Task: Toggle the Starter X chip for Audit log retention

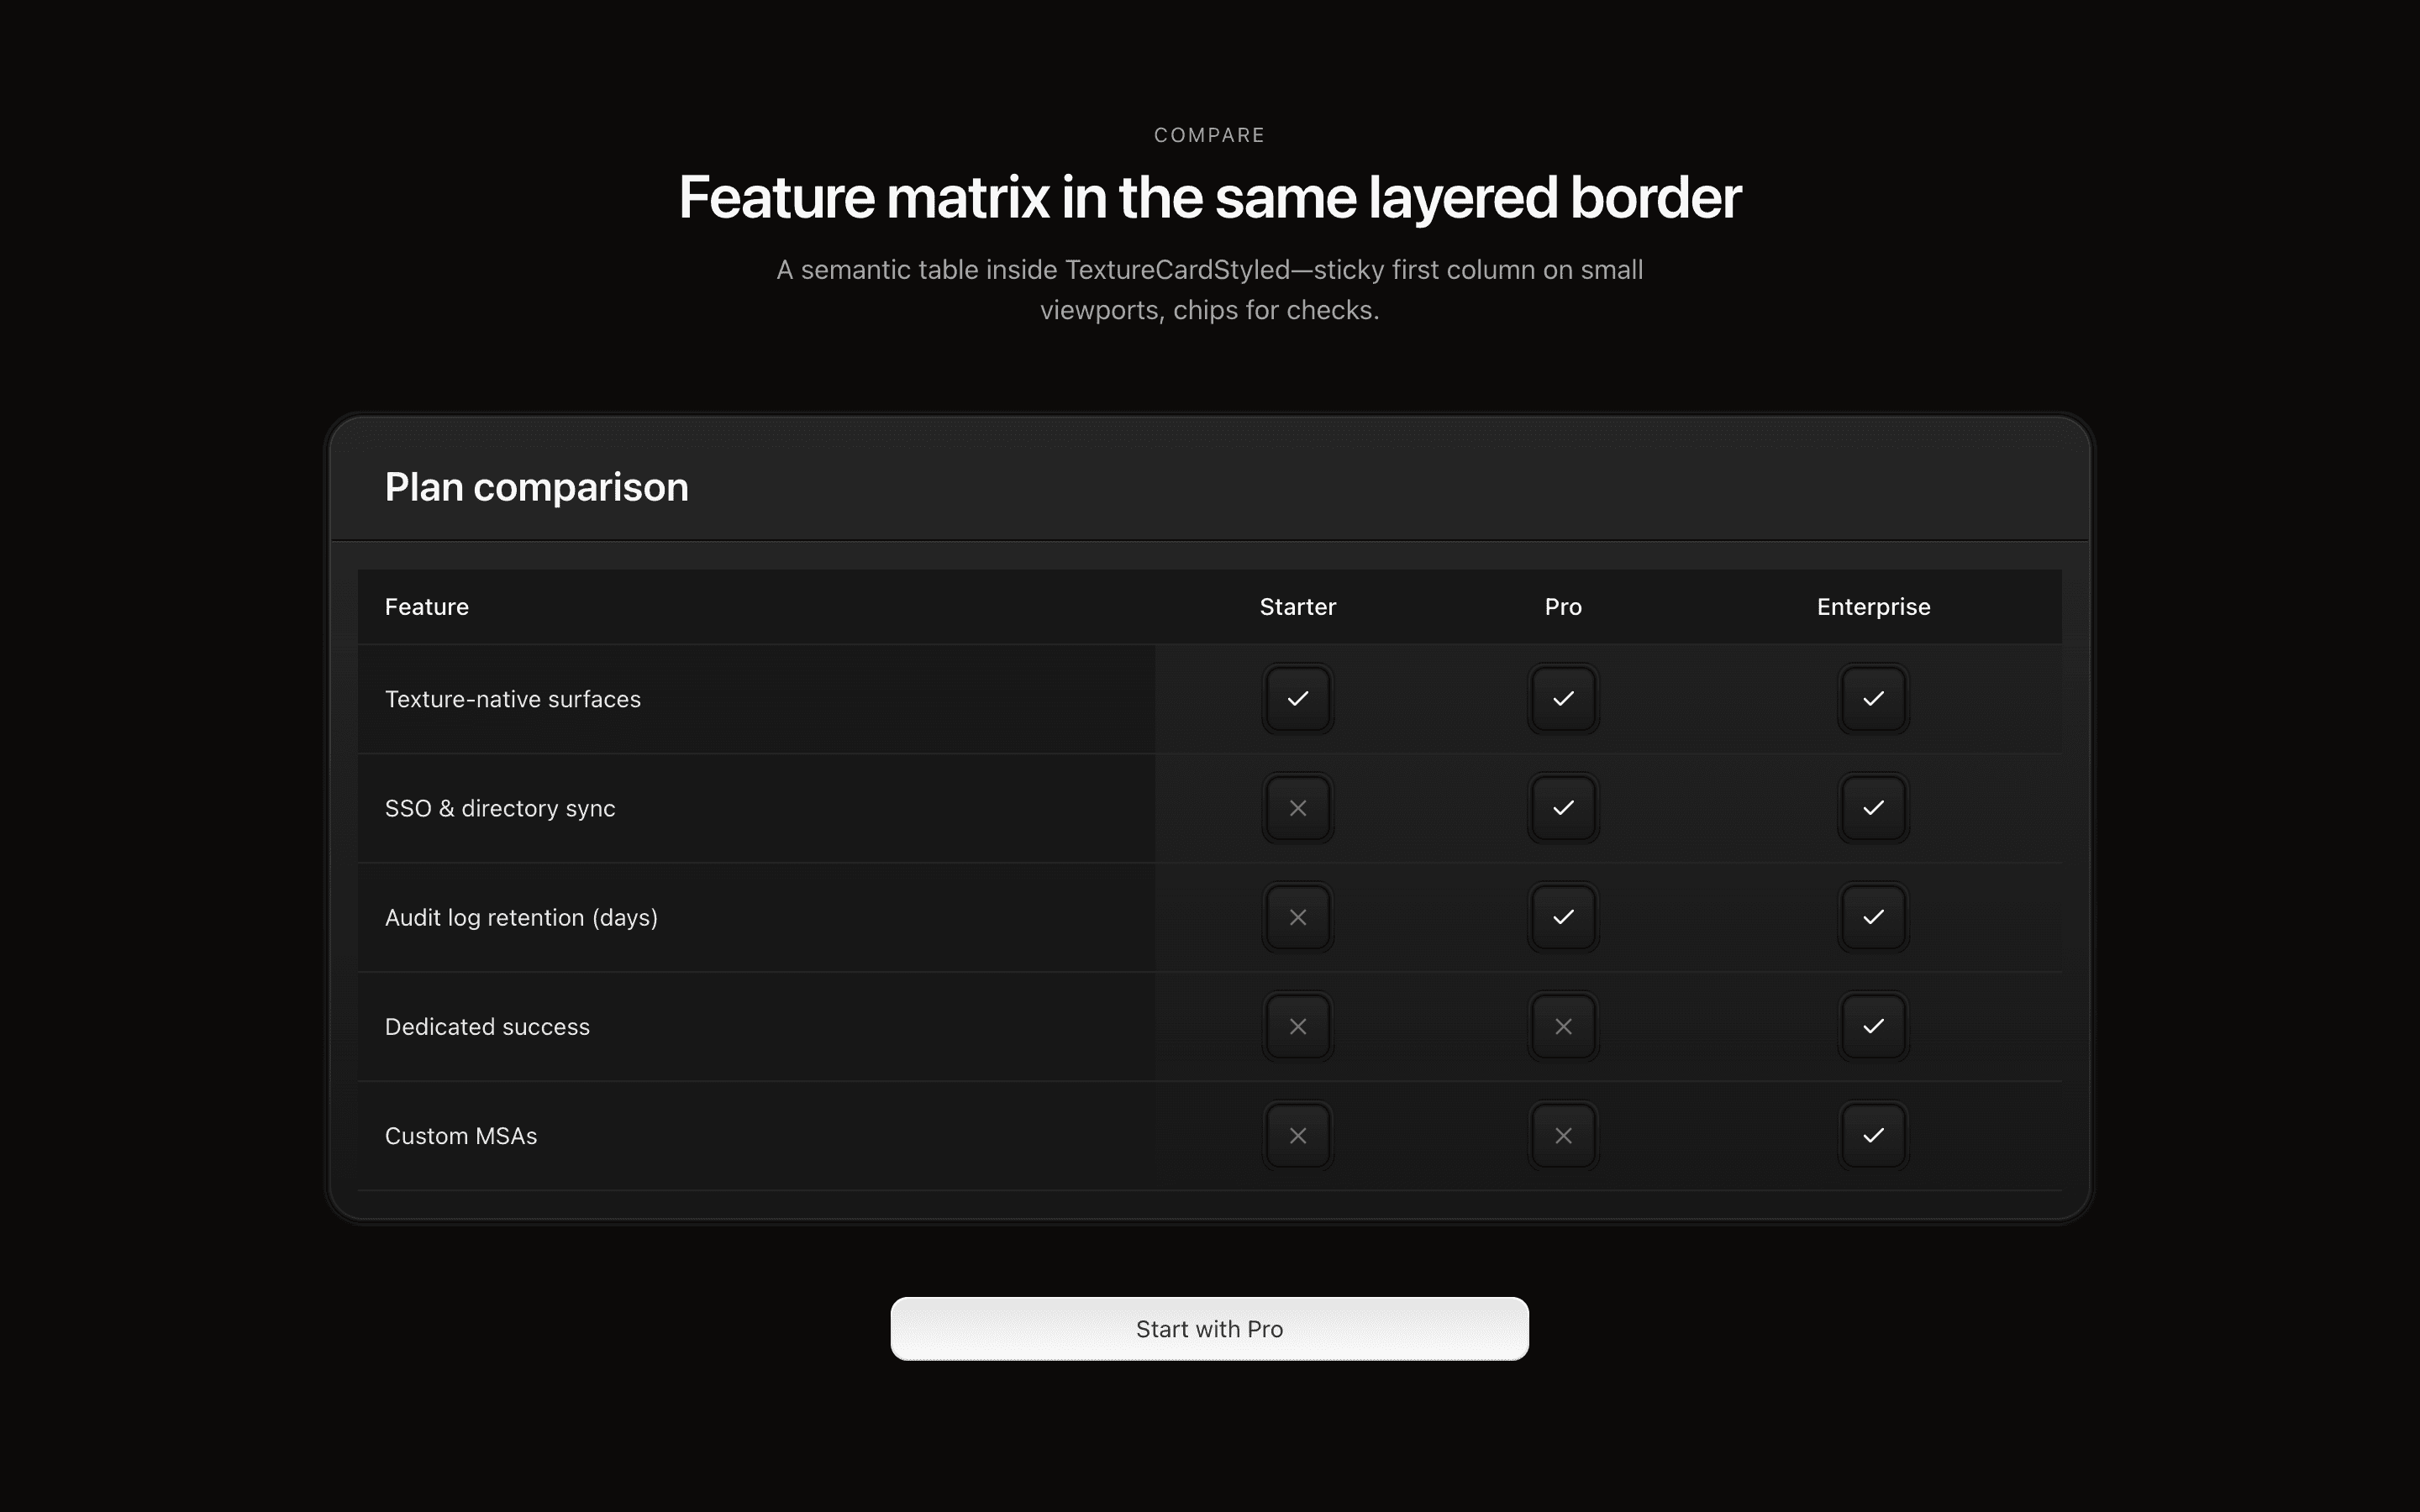Action: pos(1297,917)
